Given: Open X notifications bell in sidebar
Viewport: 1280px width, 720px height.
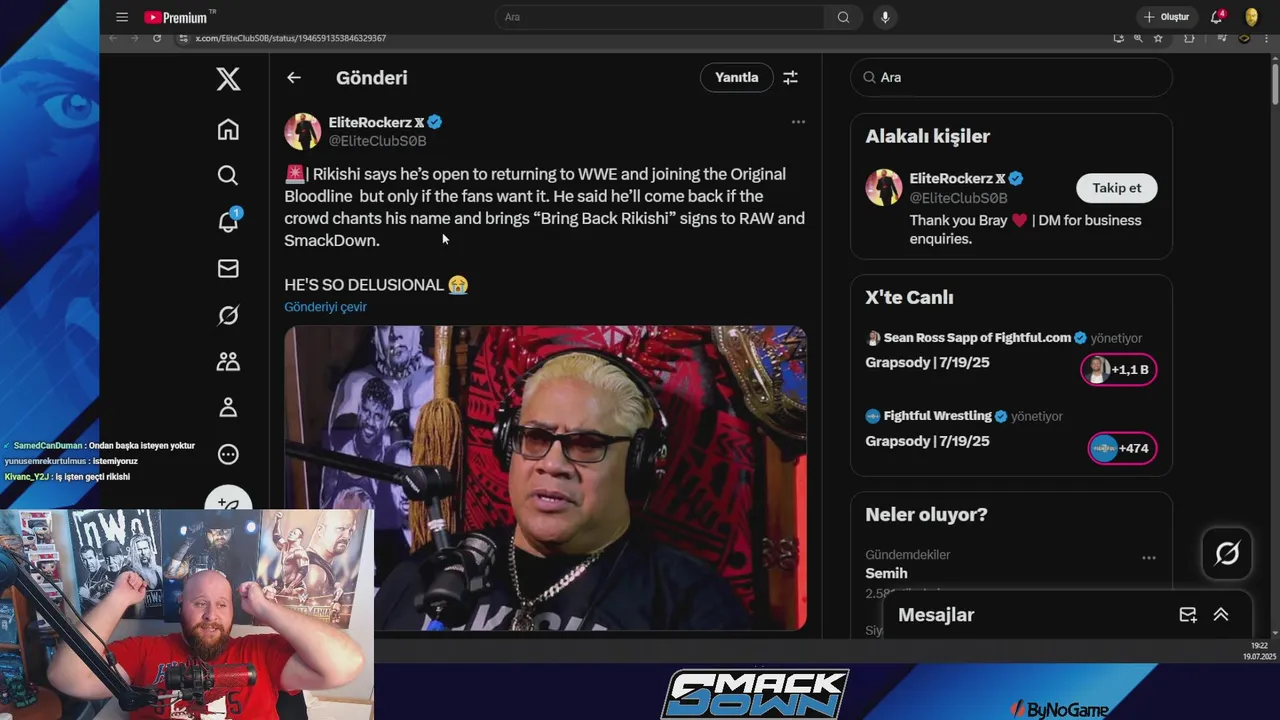Looking at the screenshot, I should tap(228, 220).
